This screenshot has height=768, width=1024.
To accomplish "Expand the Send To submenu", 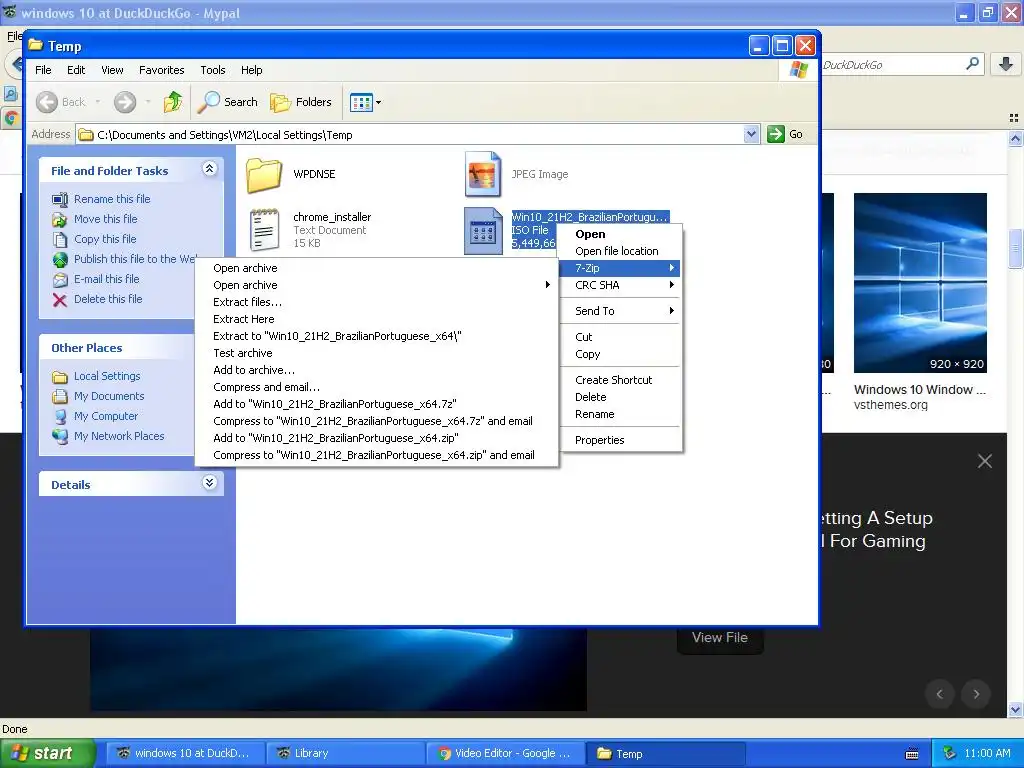I will pos(671,311).
